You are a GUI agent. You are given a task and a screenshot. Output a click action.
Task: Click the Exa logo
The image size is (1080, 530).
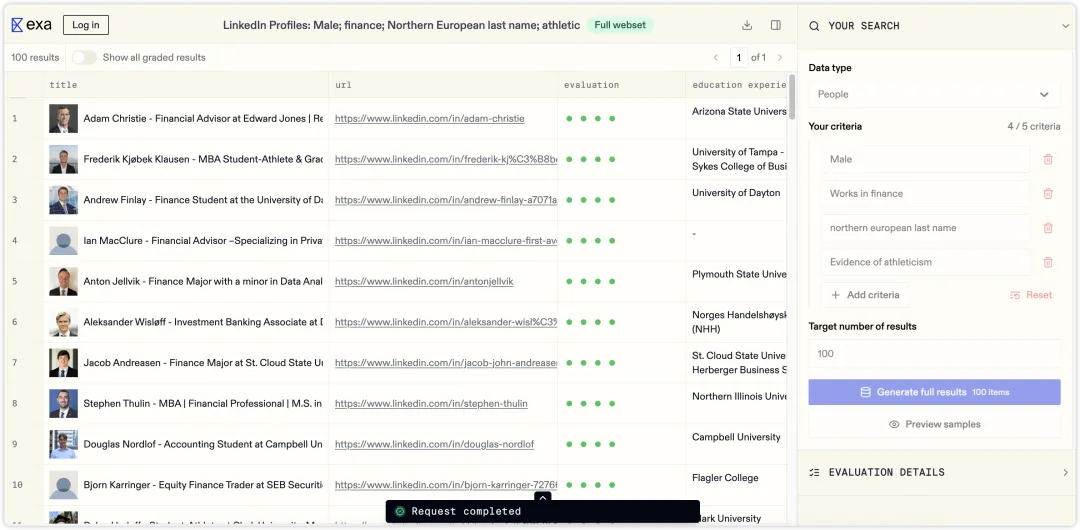32,26
